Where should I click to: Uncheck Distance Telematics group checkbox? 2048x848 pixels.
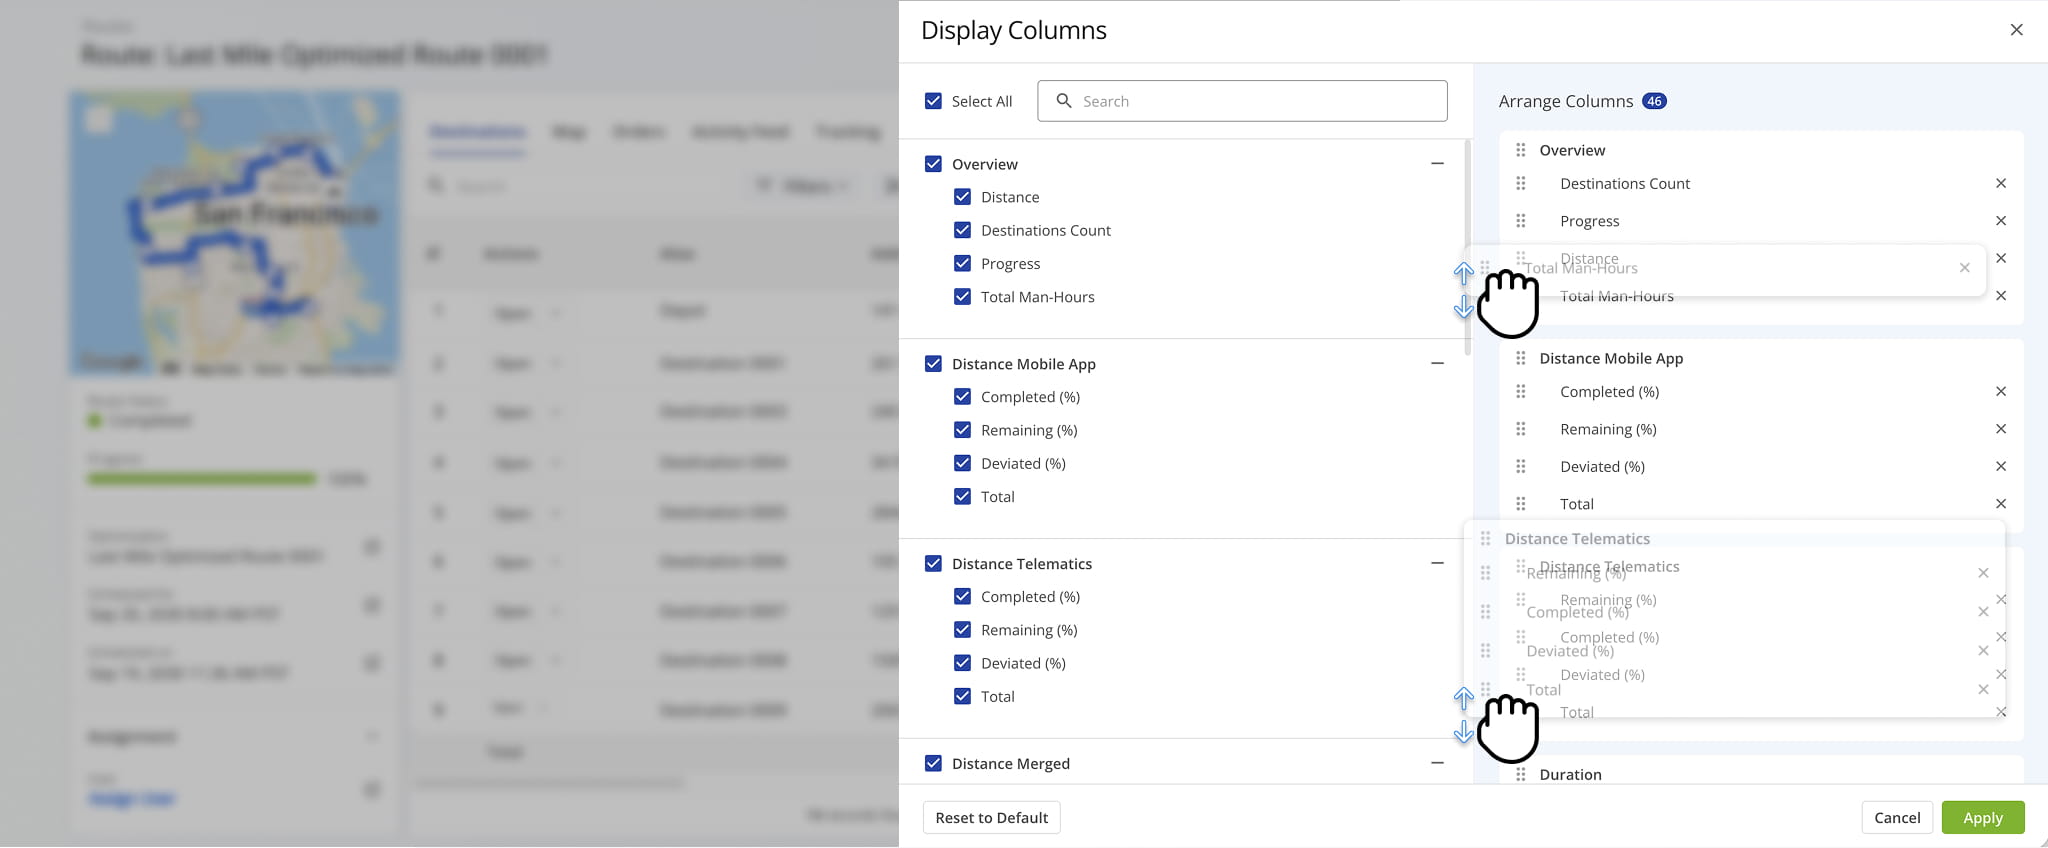click(933, 564)
